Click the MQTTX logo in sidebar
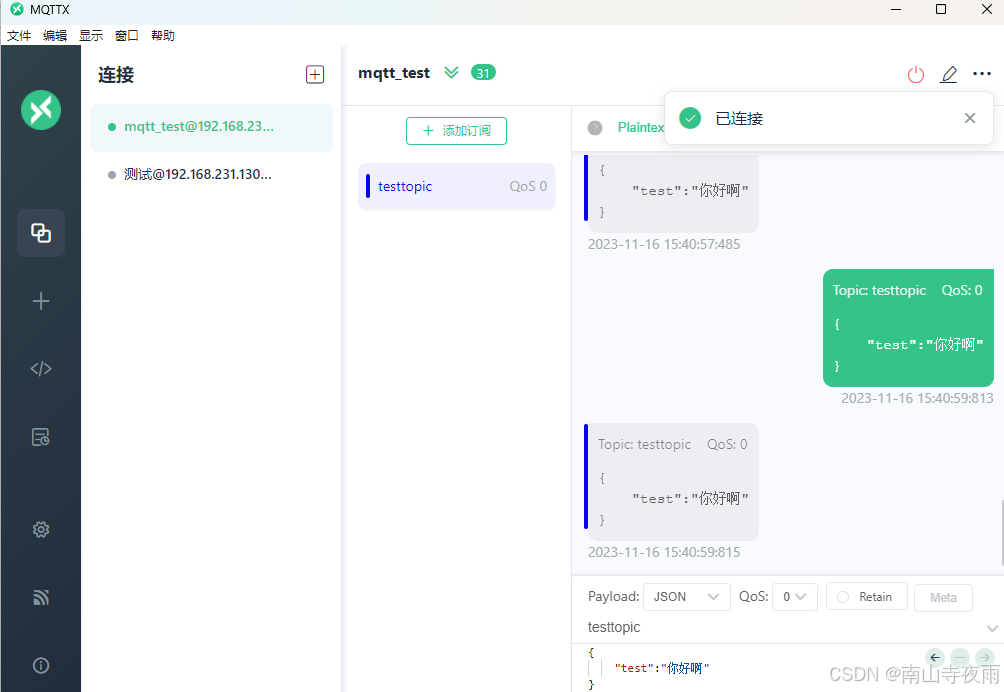Viewport: 1004px width, 692px height. [x=41, y=109]
